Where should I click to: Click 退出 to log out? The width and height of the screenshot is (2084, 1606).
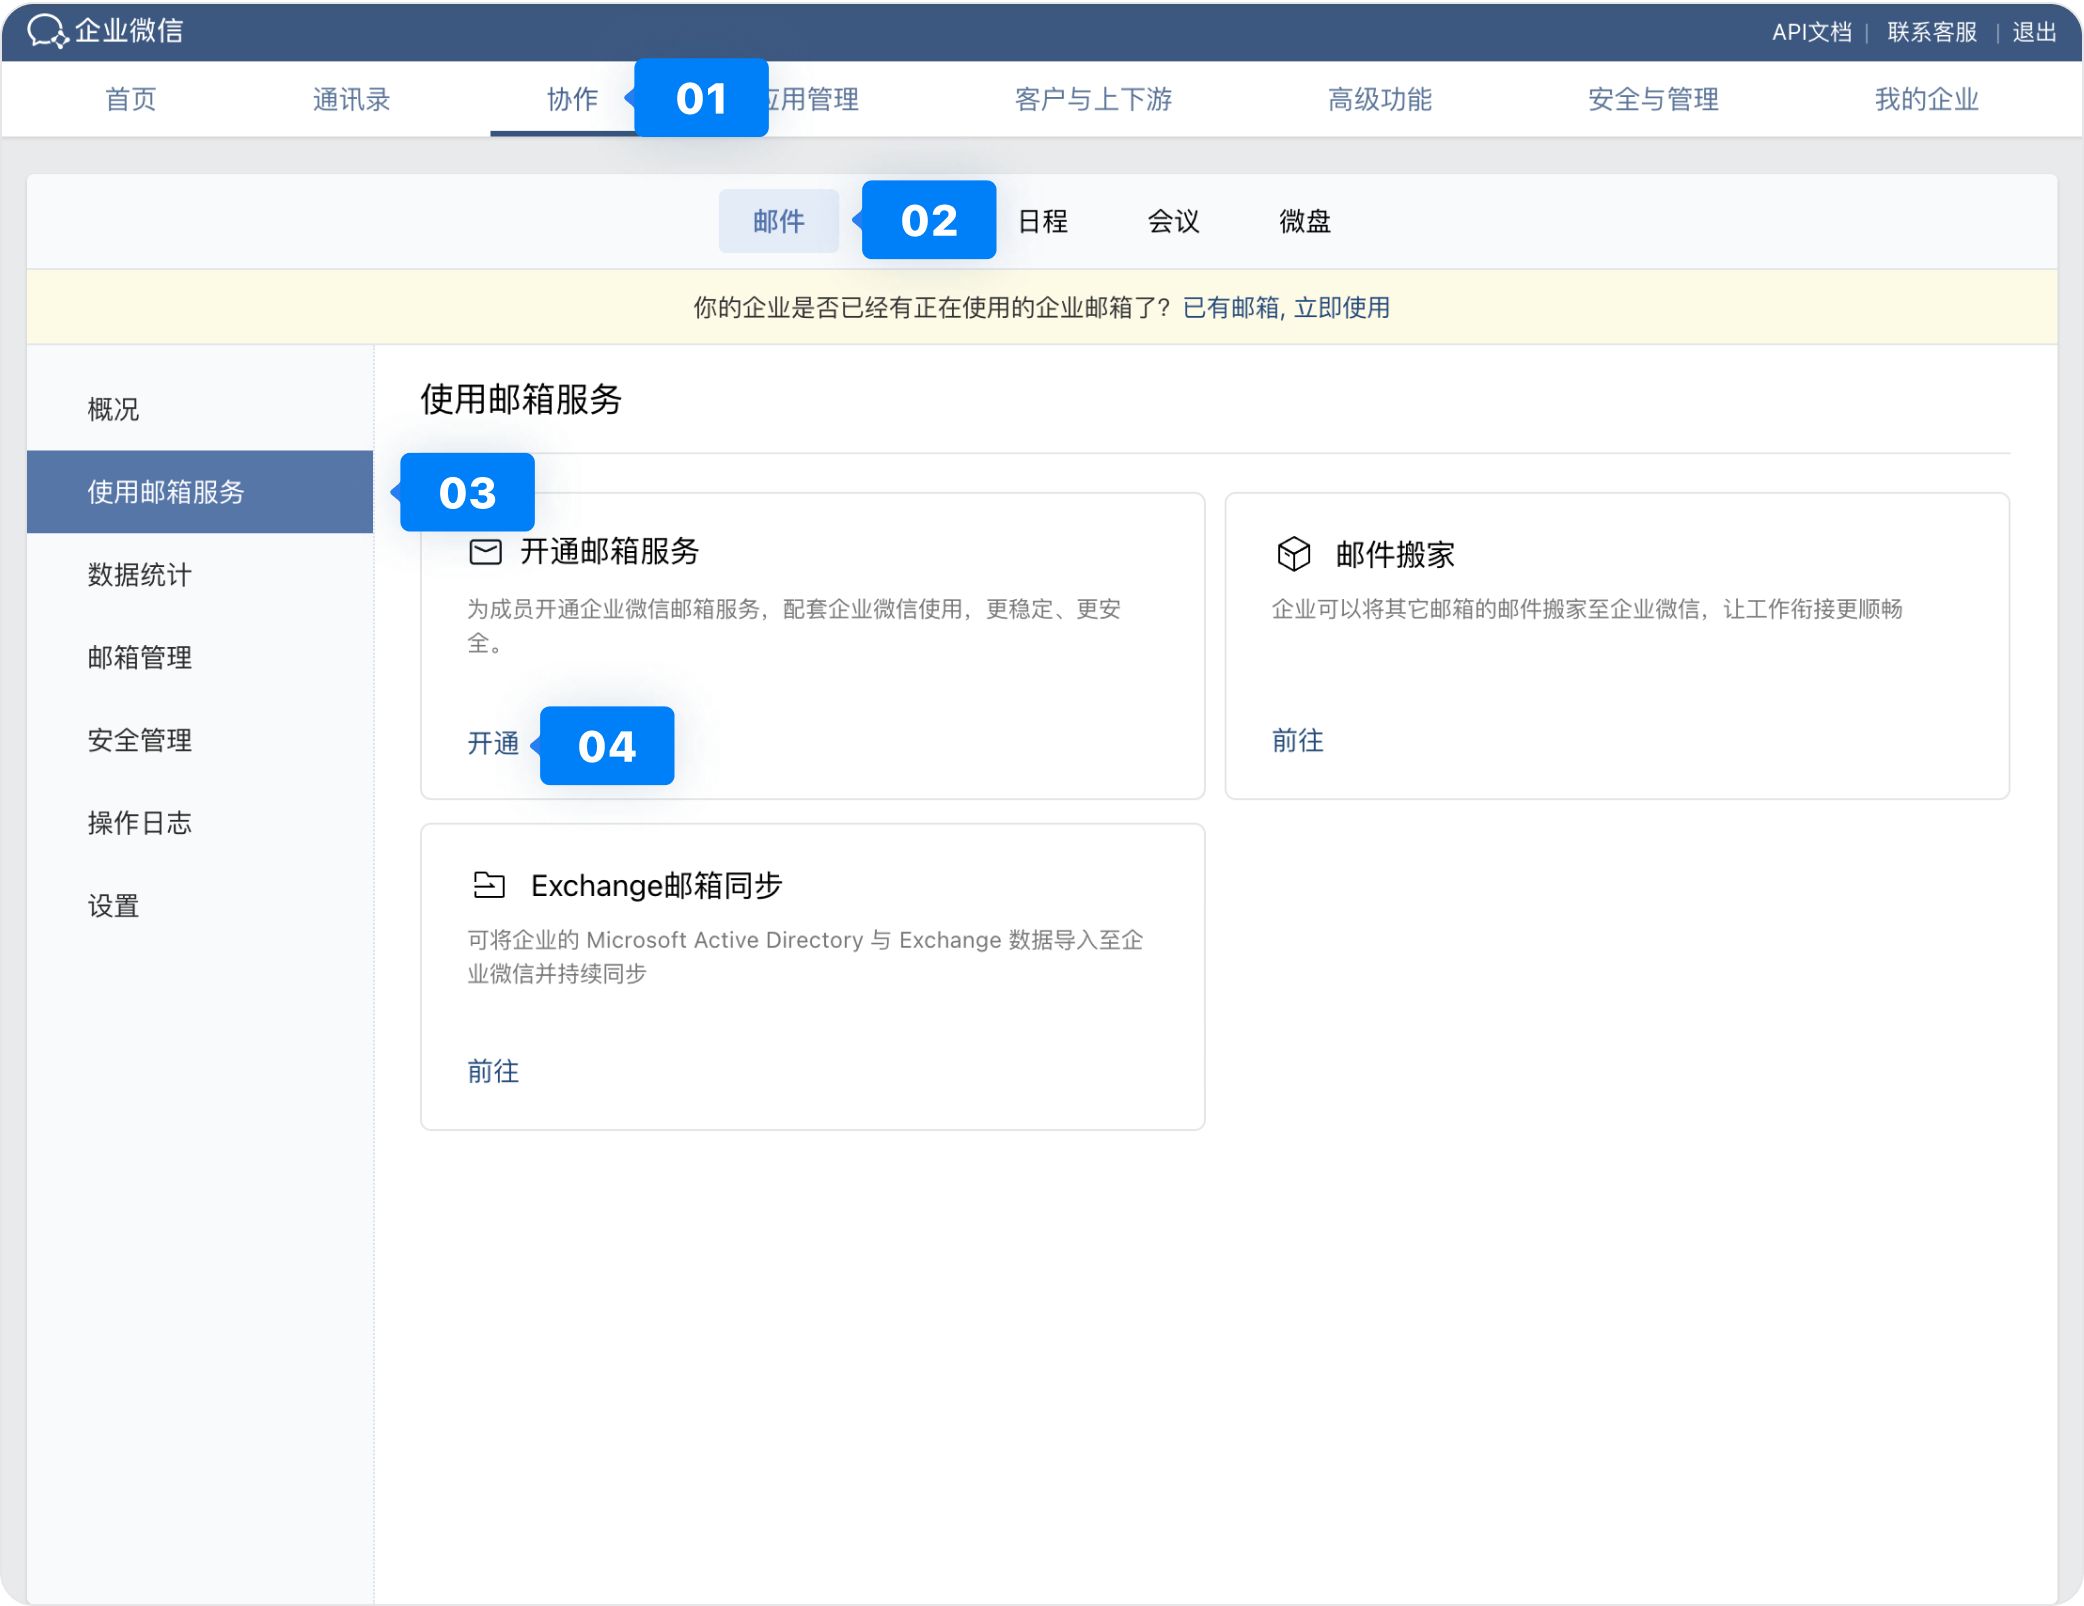point(2033,32)
